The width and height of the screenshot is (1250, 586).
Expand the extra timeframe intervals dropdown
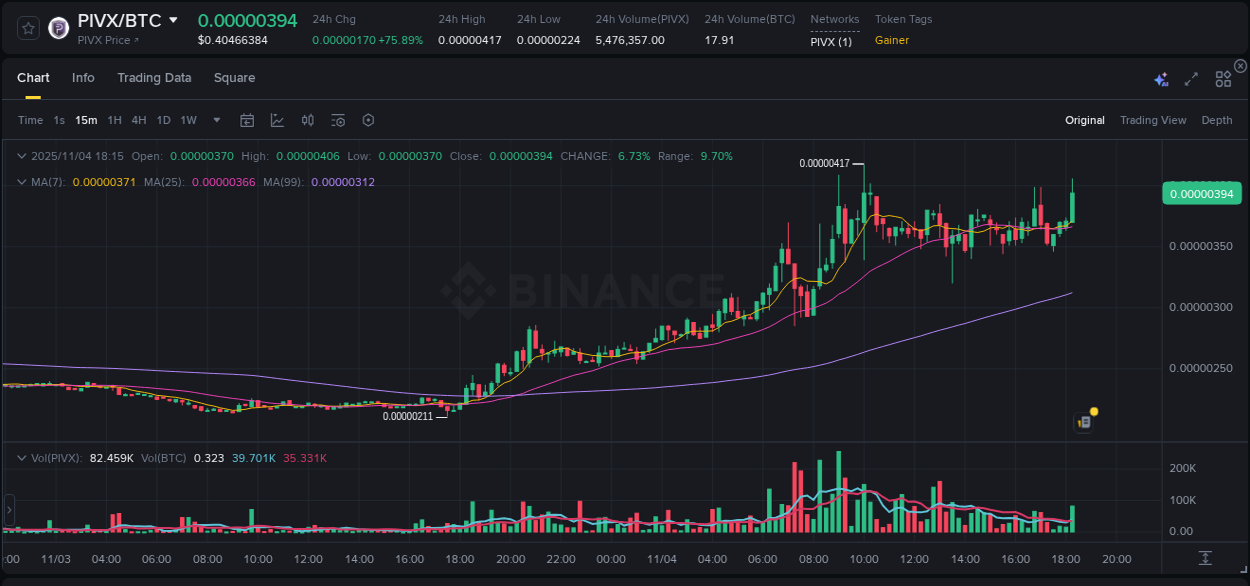click(215, 120)
